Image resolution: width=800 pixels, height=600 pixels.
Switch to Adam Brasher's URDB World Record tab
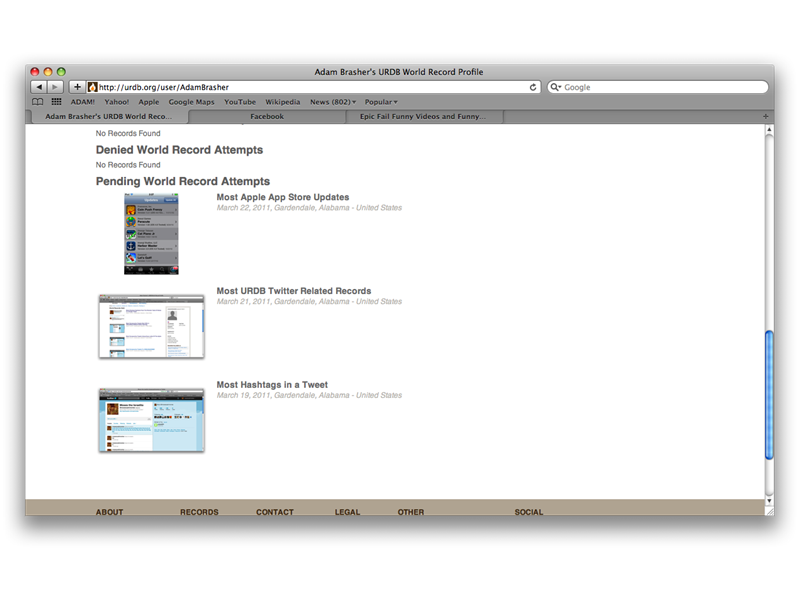109,116
